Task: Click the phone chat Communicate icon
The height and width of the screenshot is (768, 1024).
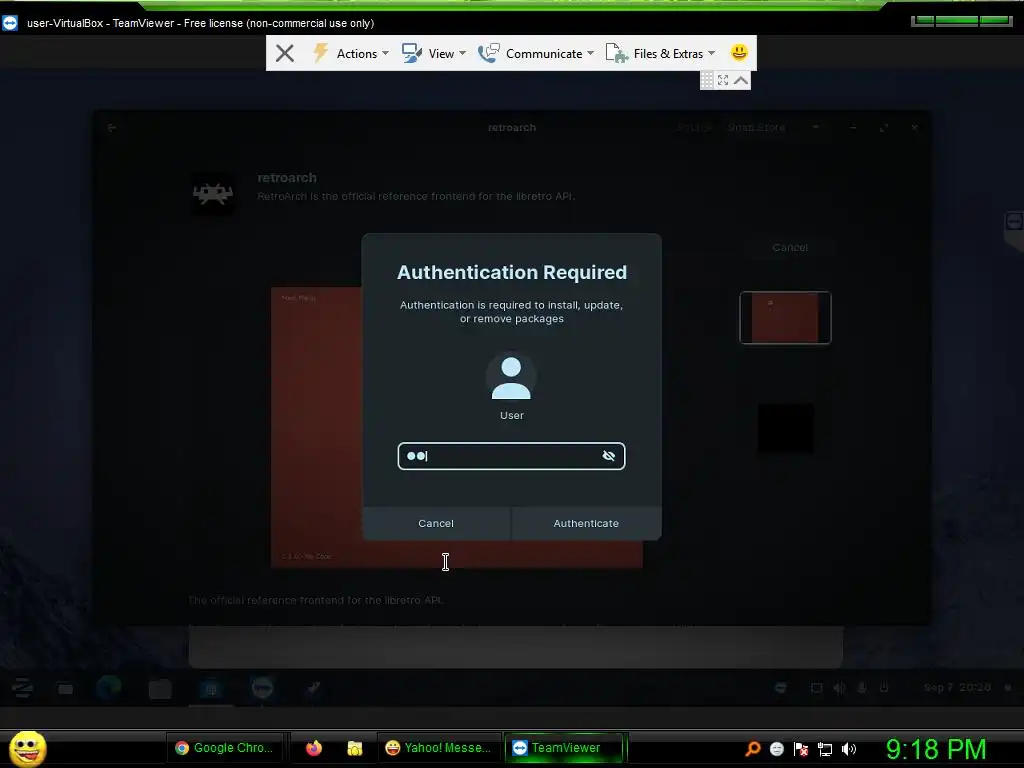Action: (488, 53)
